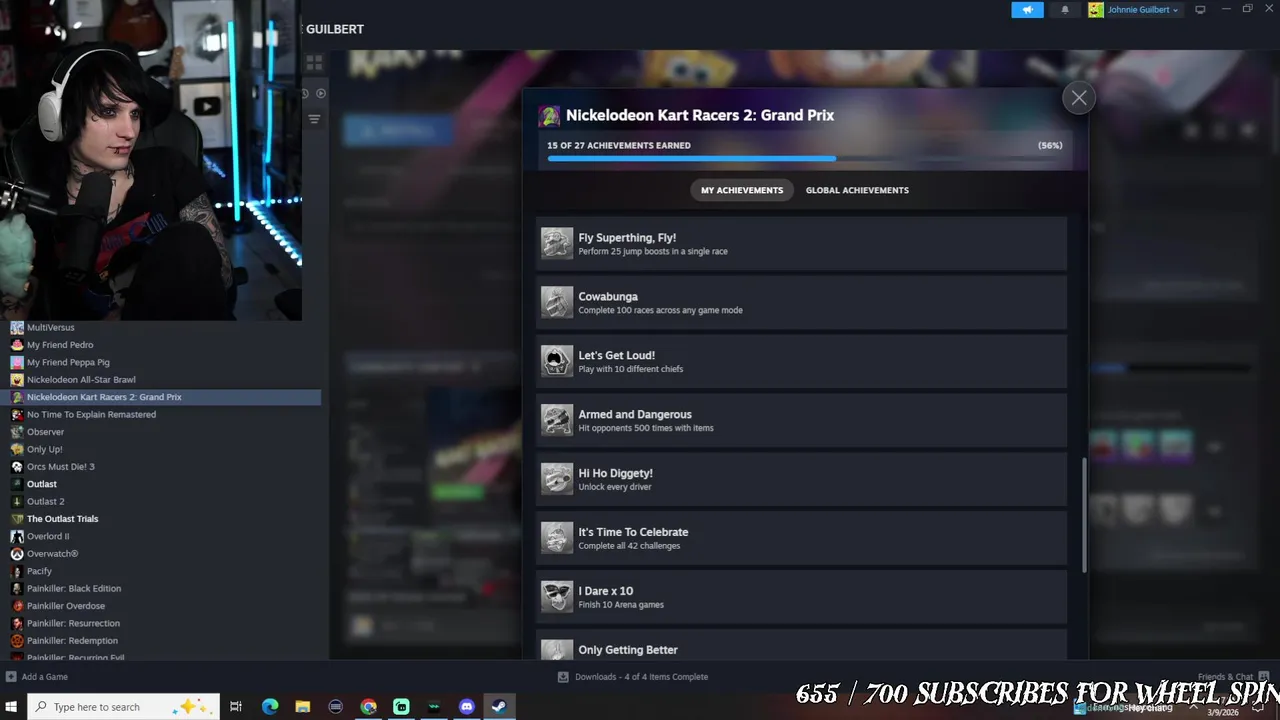Open the Windows Start menu
This screenshot has width=1280, height=720.
coord(11,707)
